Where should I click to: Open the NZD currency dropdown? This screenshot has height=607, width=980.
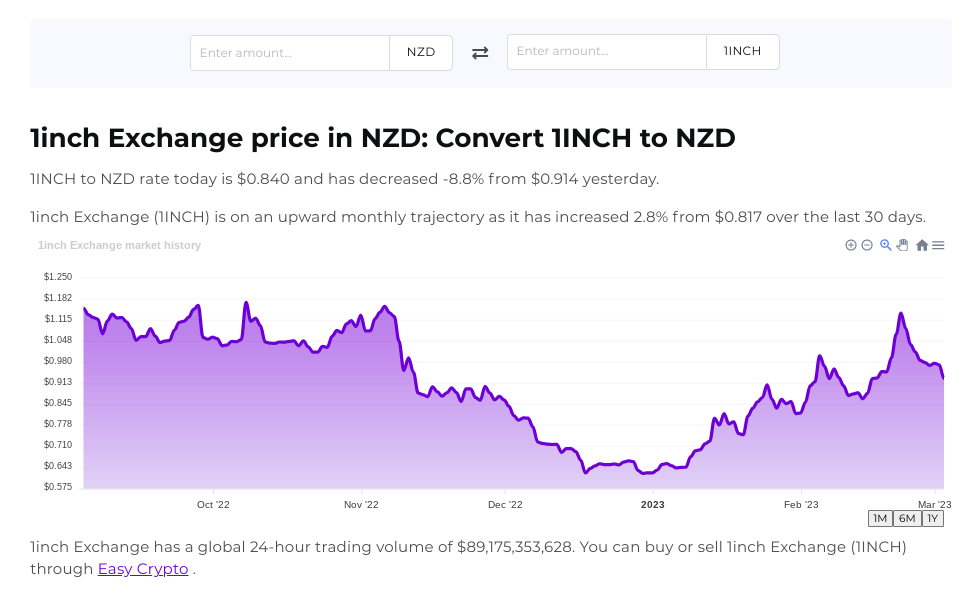tap(420, 52)
